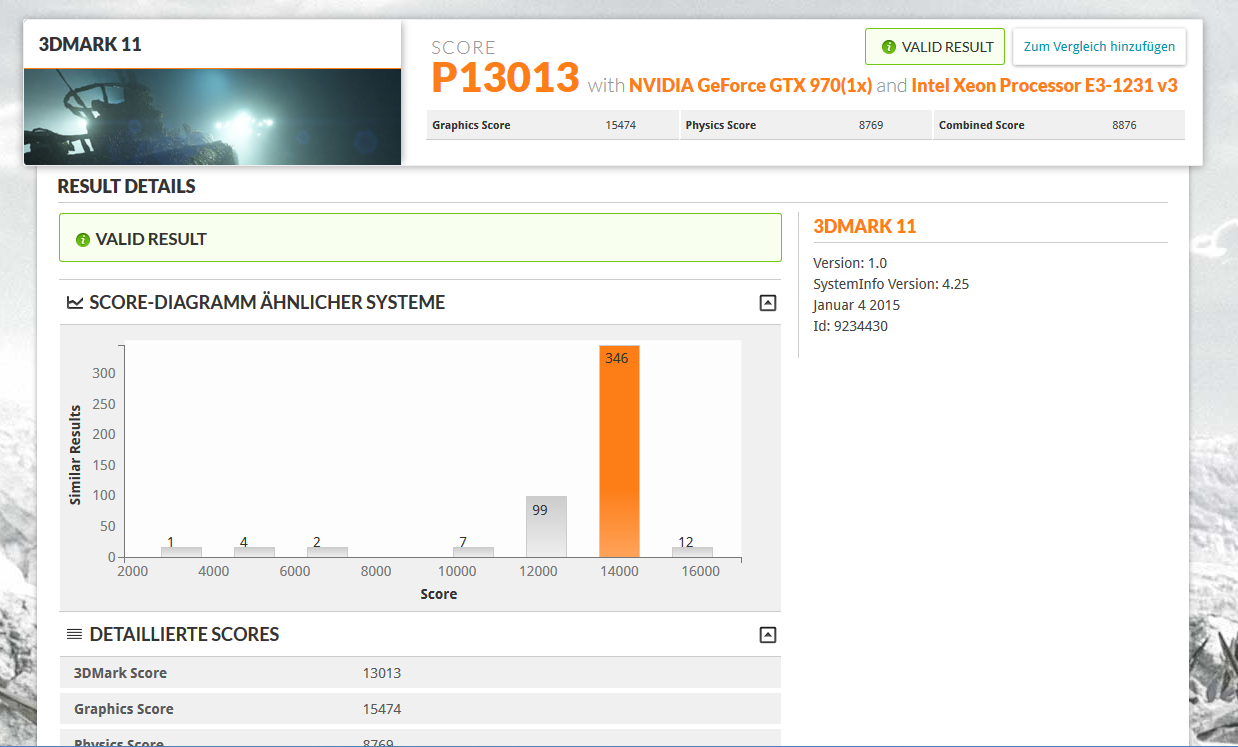Viewport: 1238px width, 747px height.
Task: Click the chart icon beside Score-Diagramm heading
Action: [x=75, y=303]
